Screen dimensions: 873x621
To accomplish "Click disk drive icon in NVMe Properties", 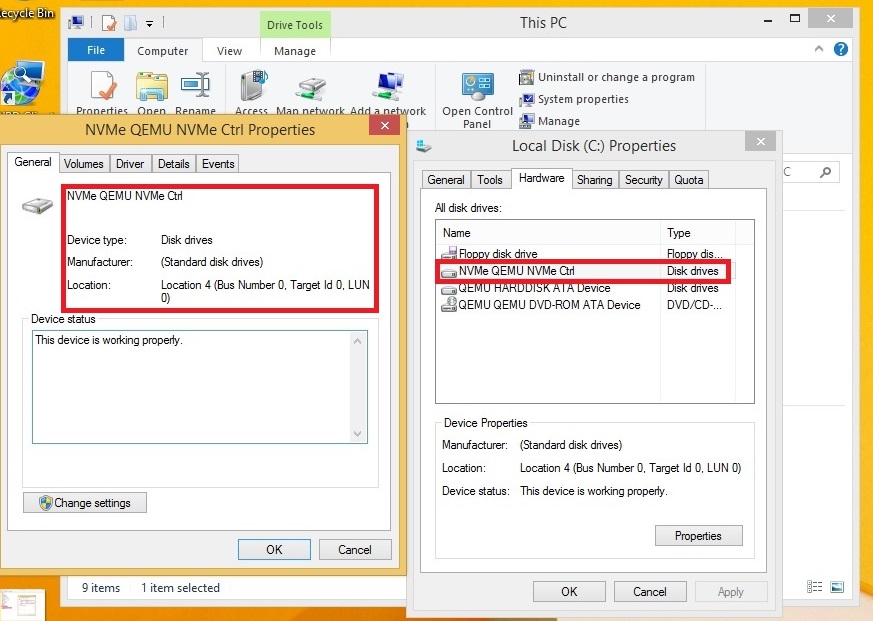I will 37,206.
